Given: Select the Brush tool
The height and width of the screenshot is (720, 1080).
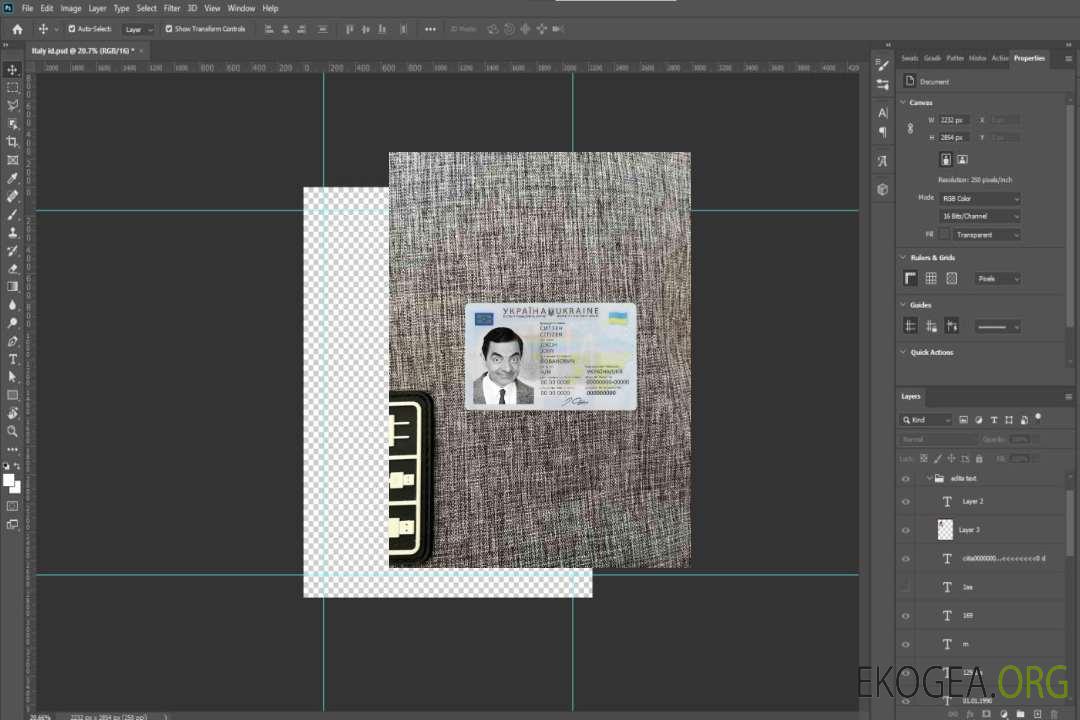Looking at the screenshot, I should (13, 214).
